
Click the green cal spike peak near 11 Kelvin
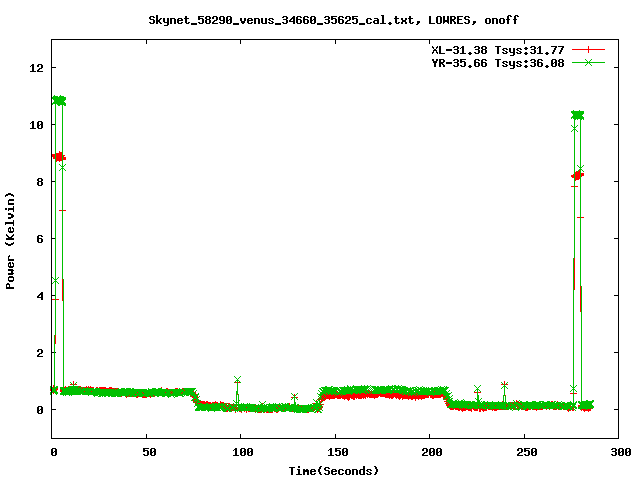[x=59, y=100]
